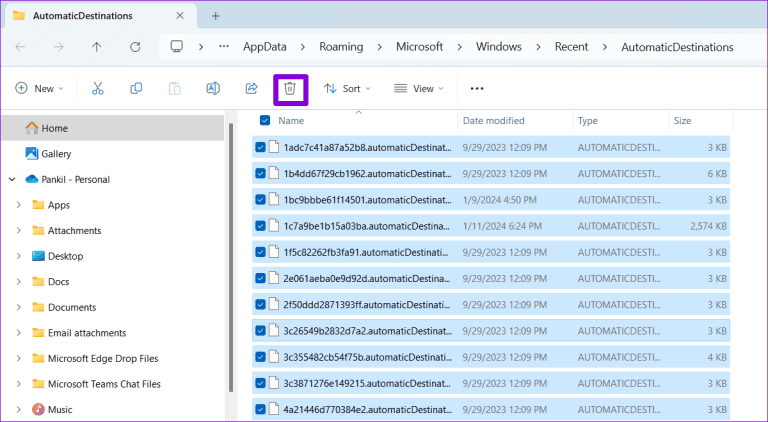Click AppData in the address bar

pyautogui.click(x=264, y=47)
